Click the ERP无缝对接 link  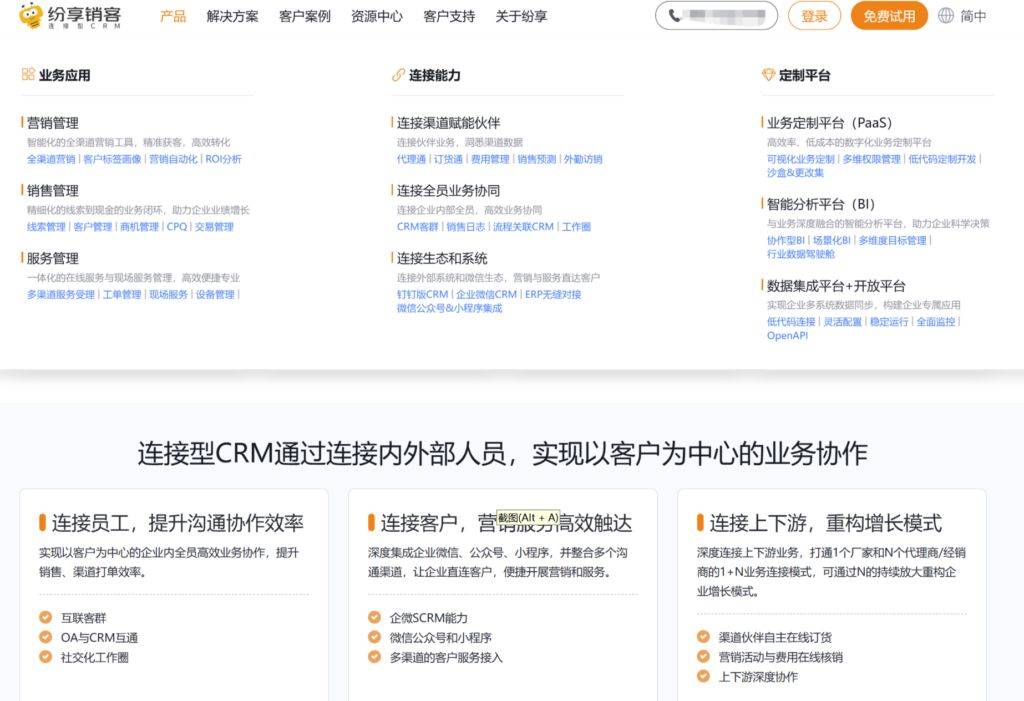[553, 295]
